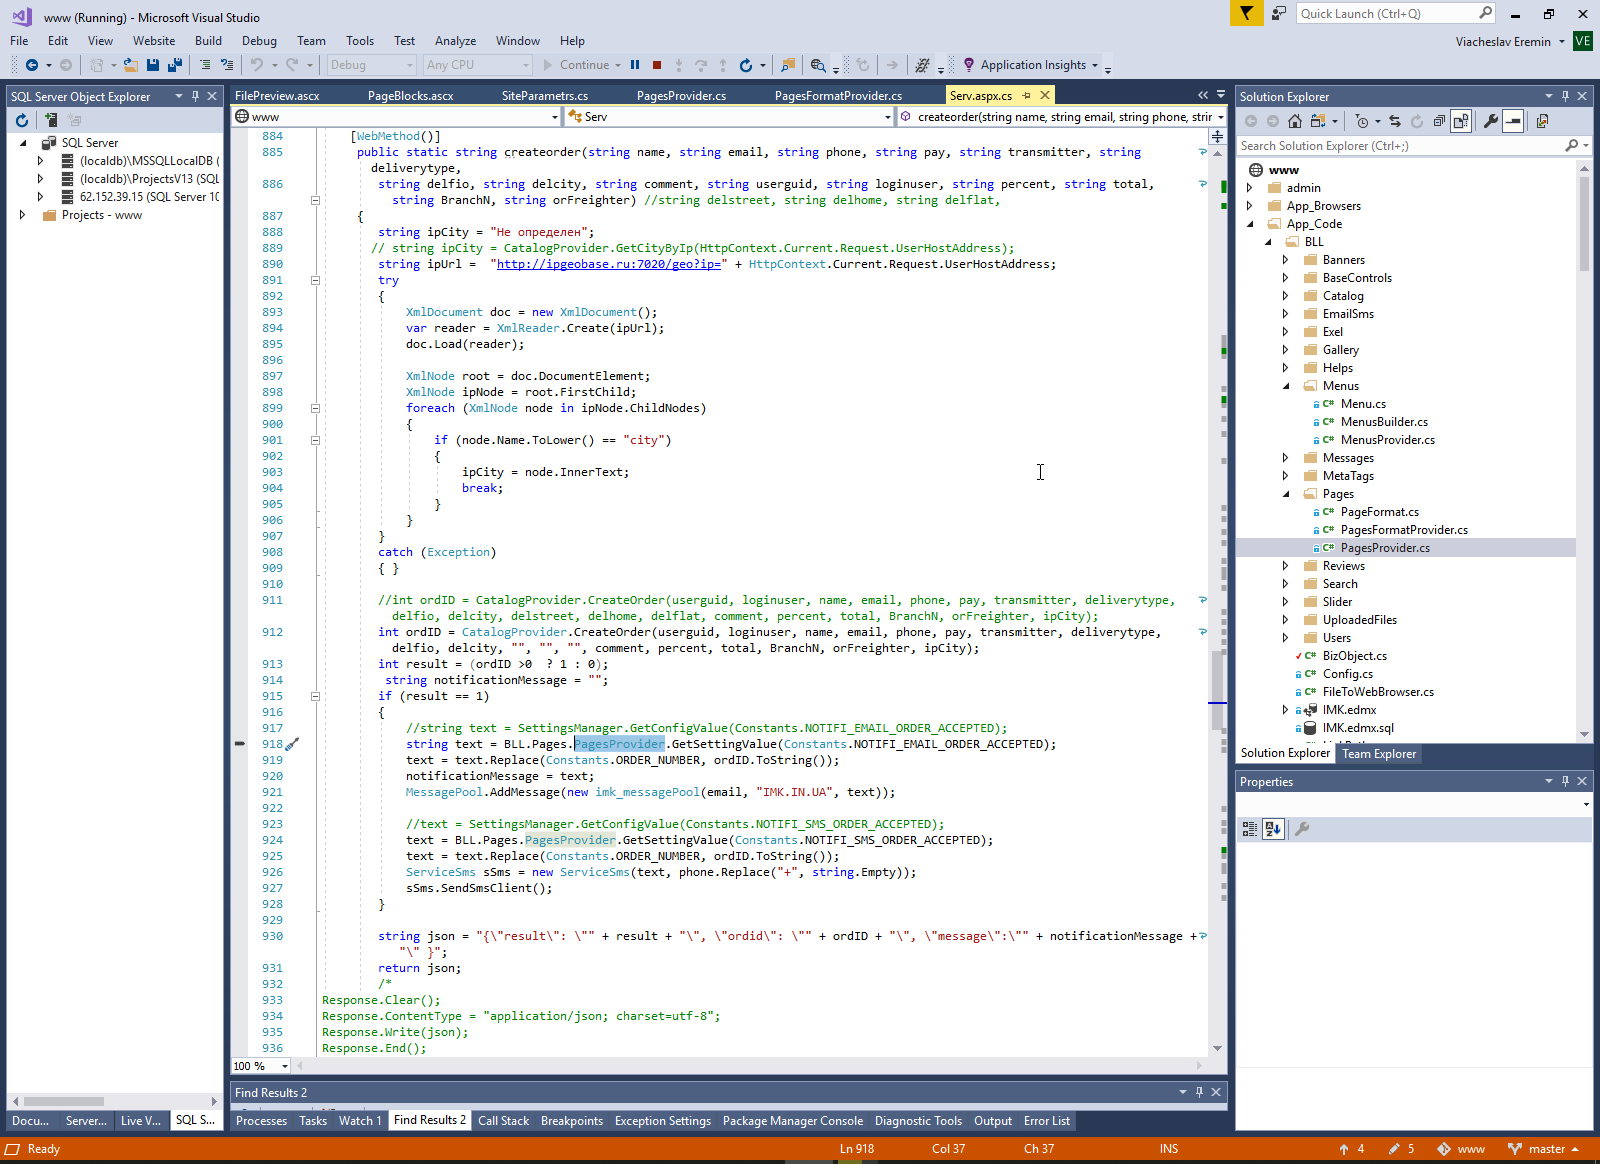1600x1164 pixels.
Task: Toggle Alphabetical sort in Properties panel
Action: [1273, 828]
